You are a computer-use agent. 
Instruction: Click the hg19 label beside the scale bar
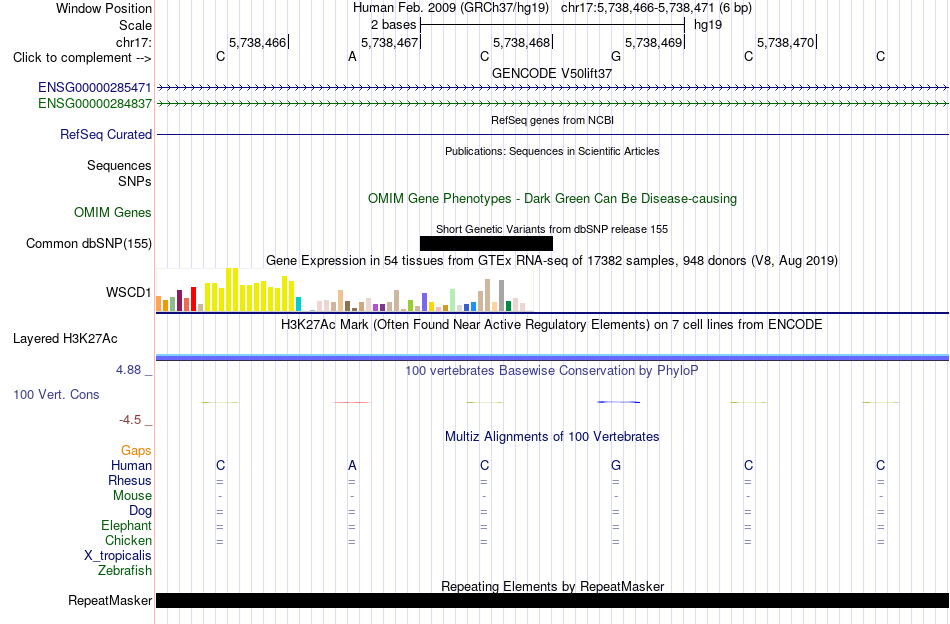(708, 25)
